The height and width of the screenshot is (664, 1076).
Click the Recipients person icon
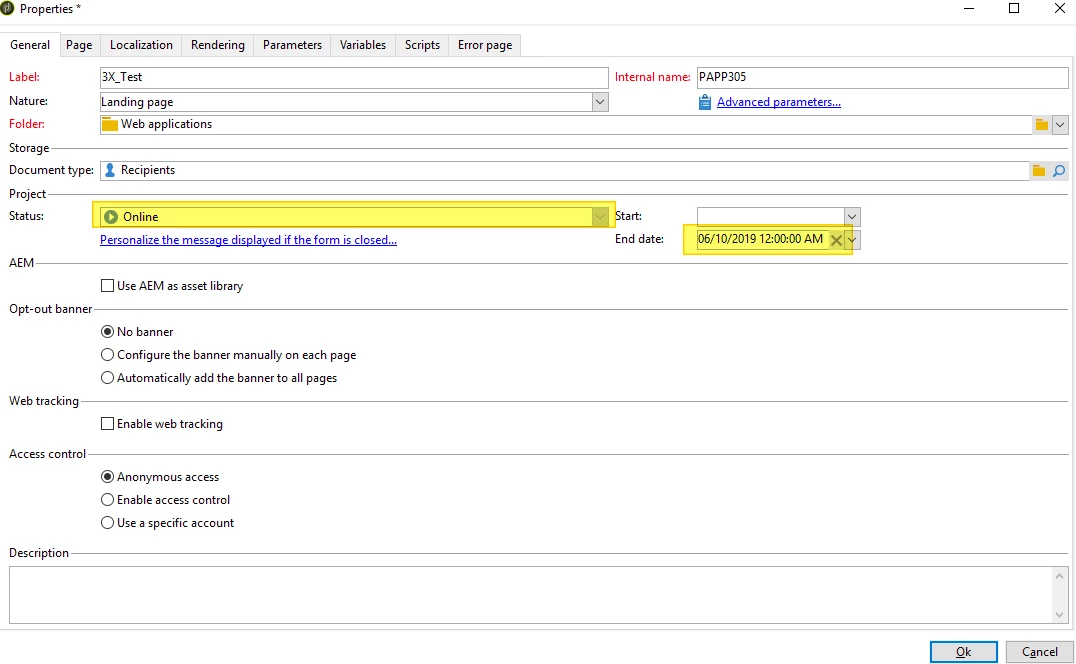point(110,170)
